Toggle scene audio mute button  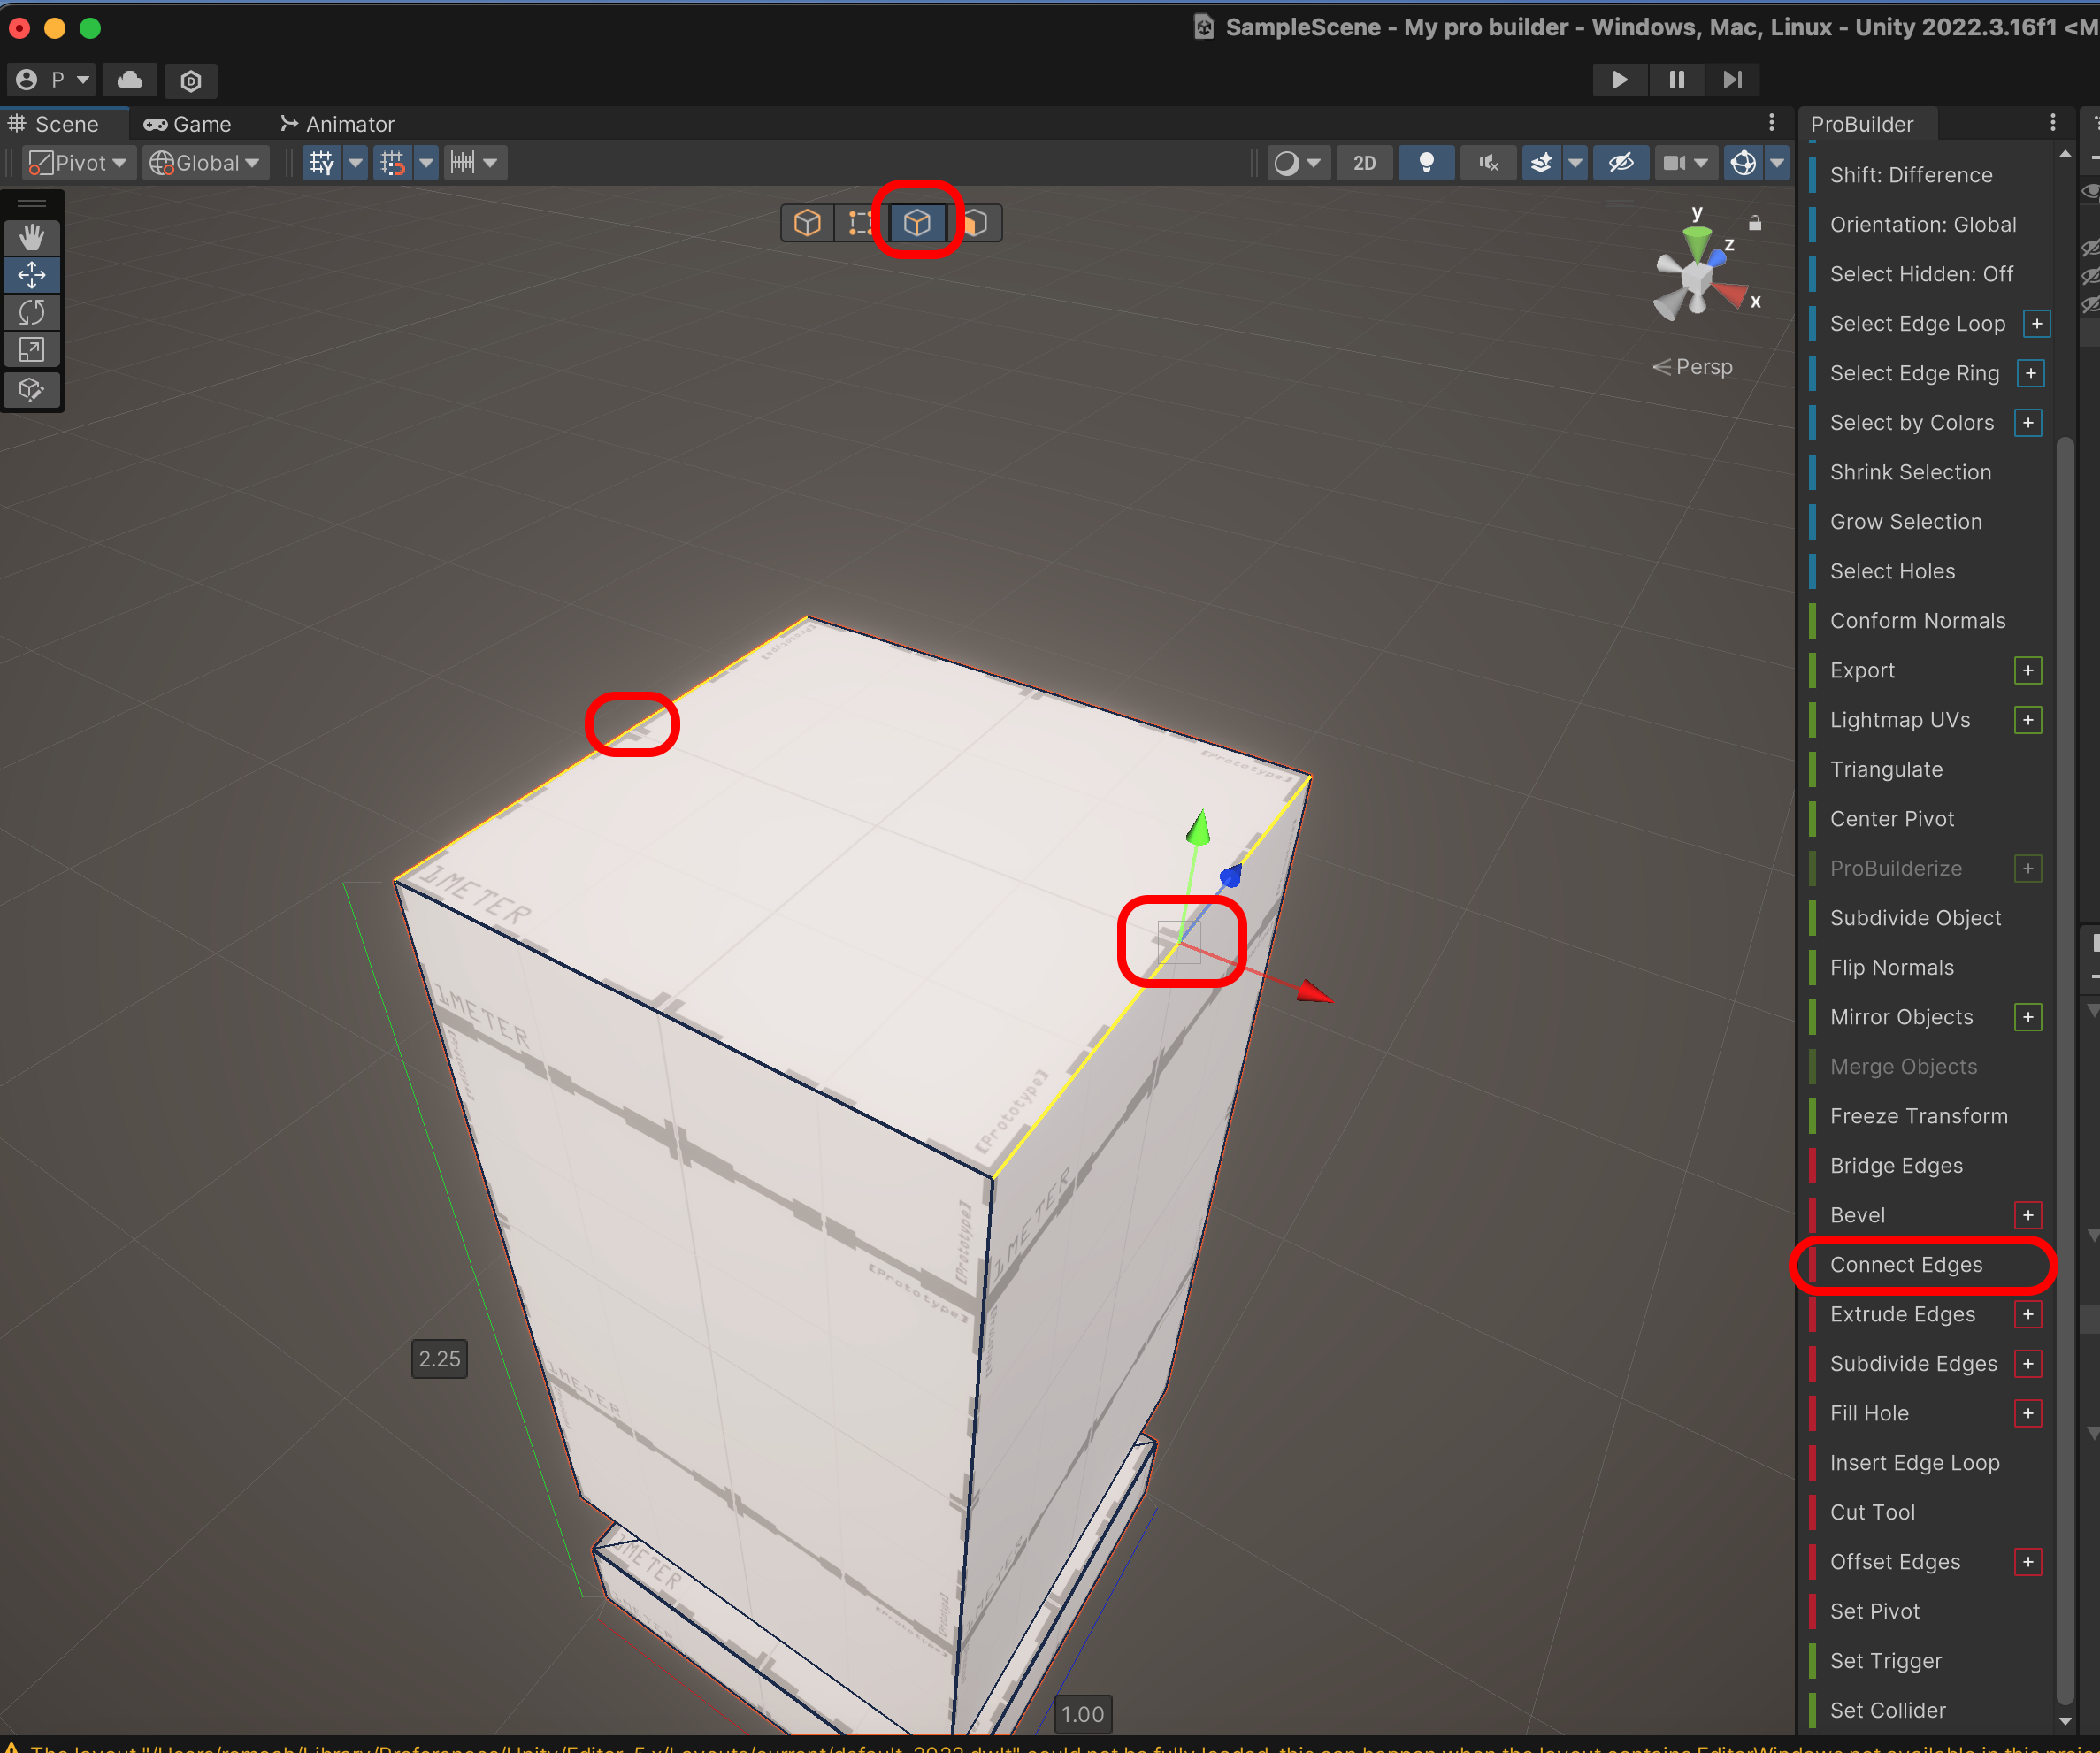tap(1488, 163)
